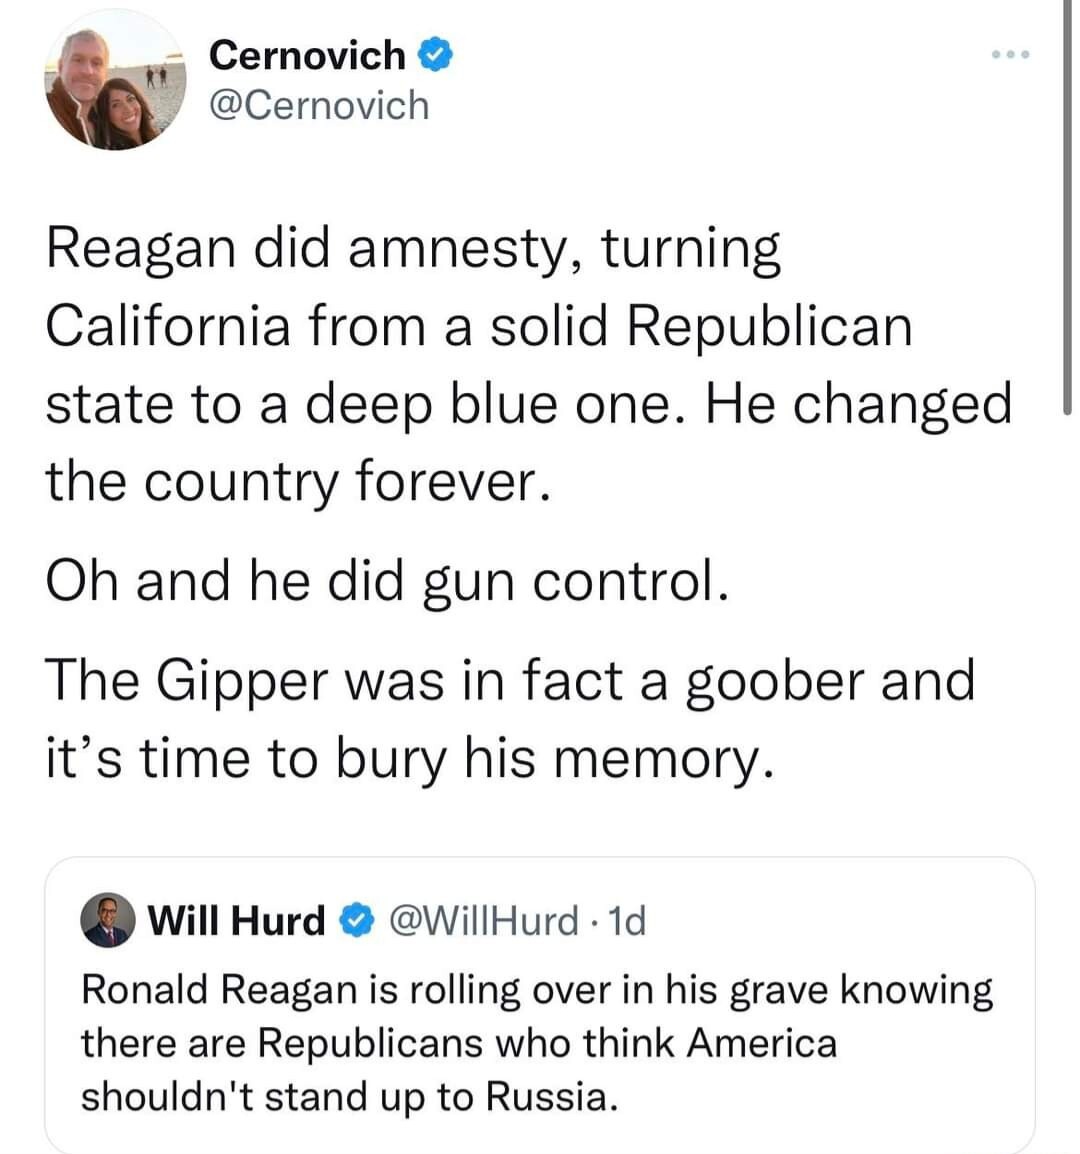Open Will Hurd's display name link
The height and width of the screenshot is (1154, 1080).
(237, 920)
